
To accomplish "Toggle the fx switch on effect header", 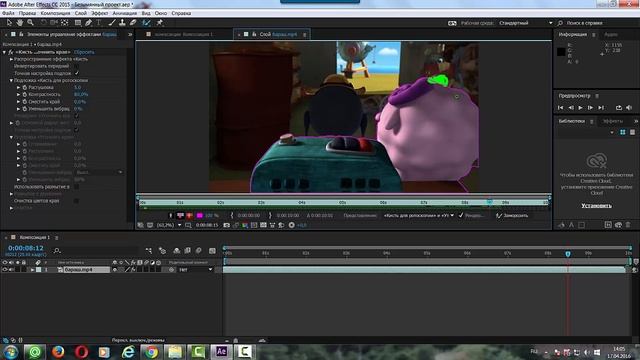I will pos(11,52).
